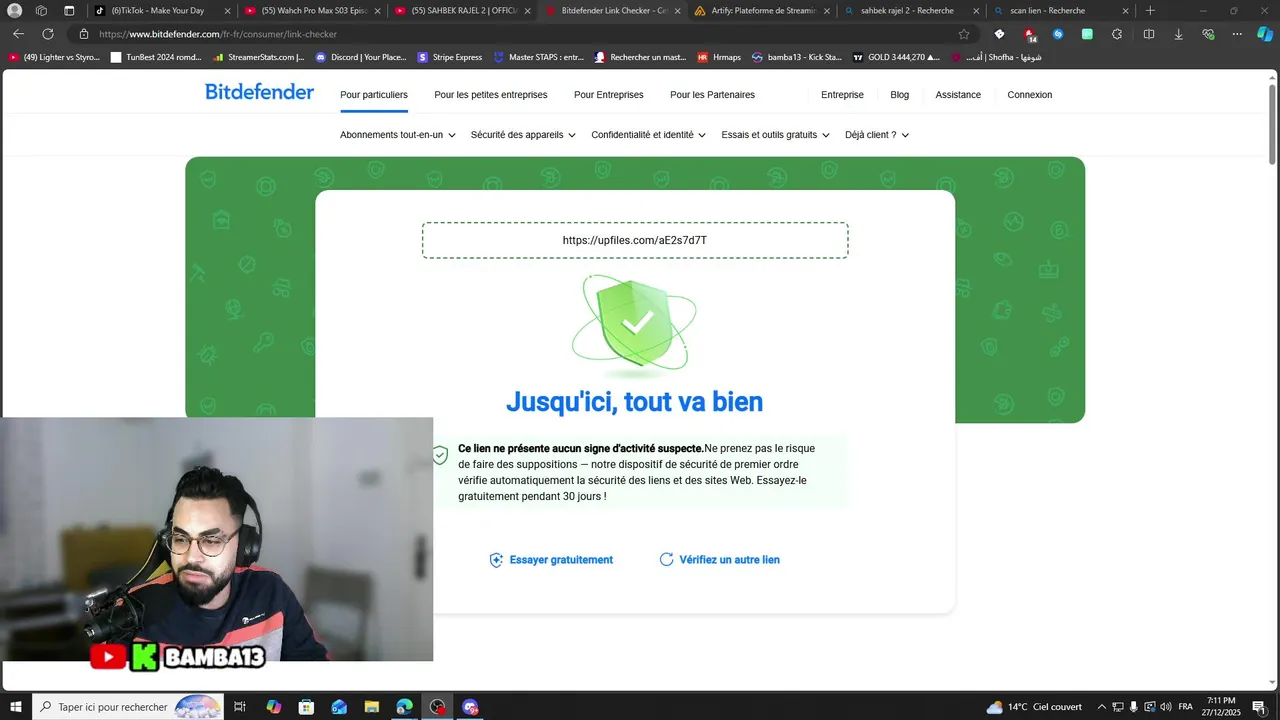
Task: Switch to the TikTok - Make Your Day tab
Action: (x=163, y=11)
